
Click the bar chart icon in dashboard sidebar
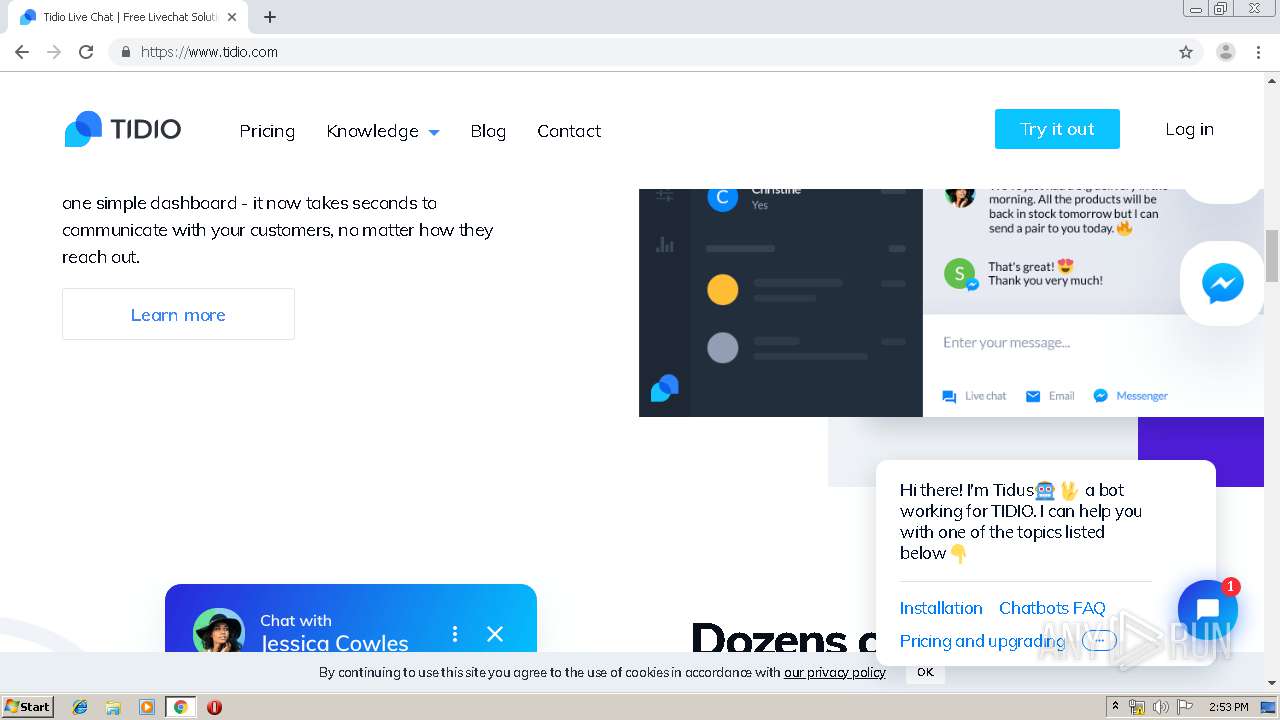tap(665, 244)
